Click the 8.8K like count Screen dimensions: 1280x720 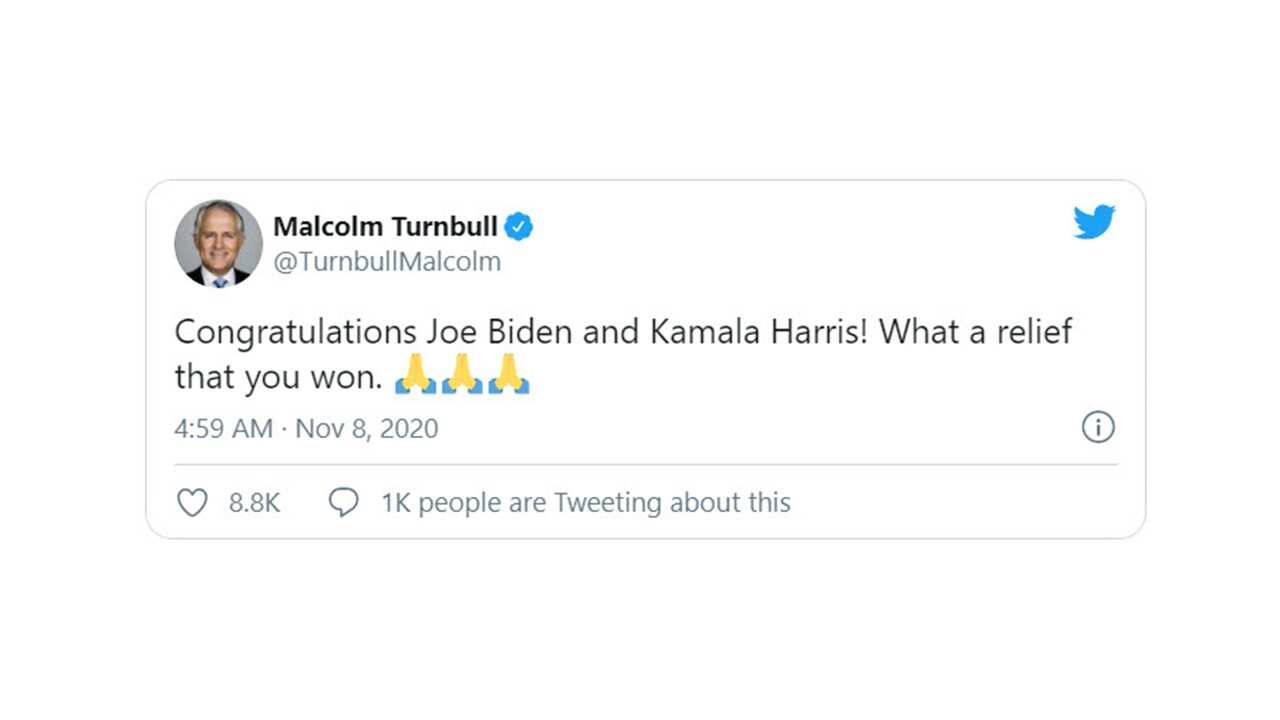coord(253,503)
